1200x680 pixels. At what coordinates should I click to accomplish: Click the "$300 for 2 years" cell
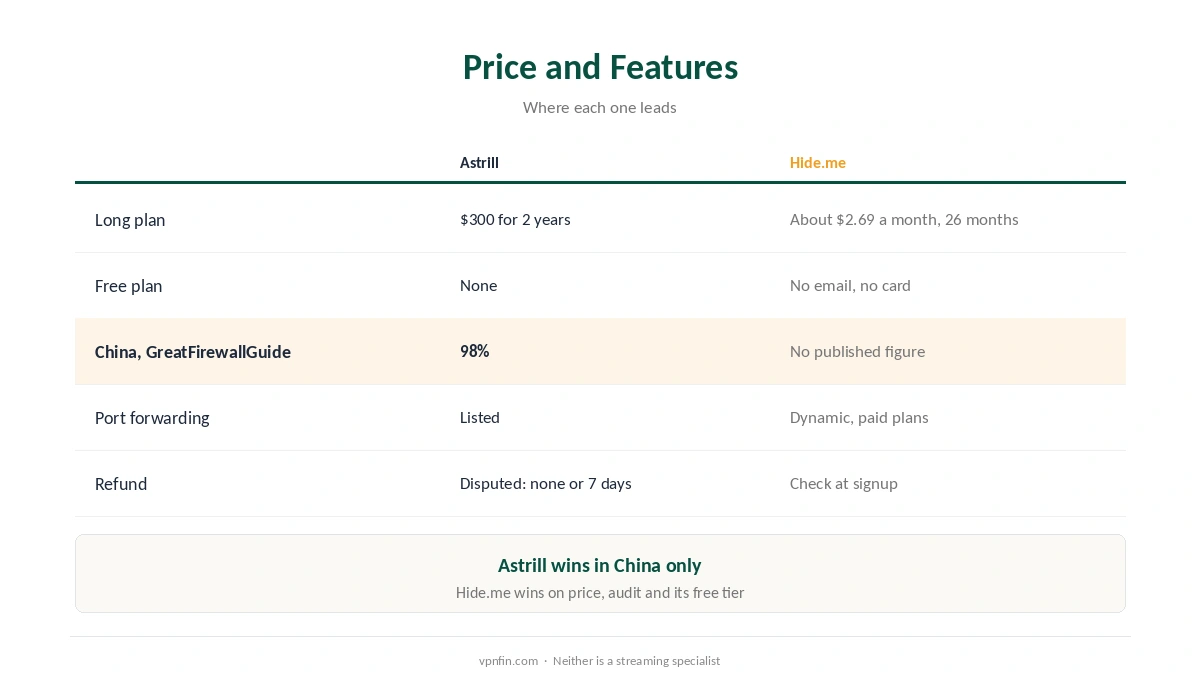click(x=515, y=219)
